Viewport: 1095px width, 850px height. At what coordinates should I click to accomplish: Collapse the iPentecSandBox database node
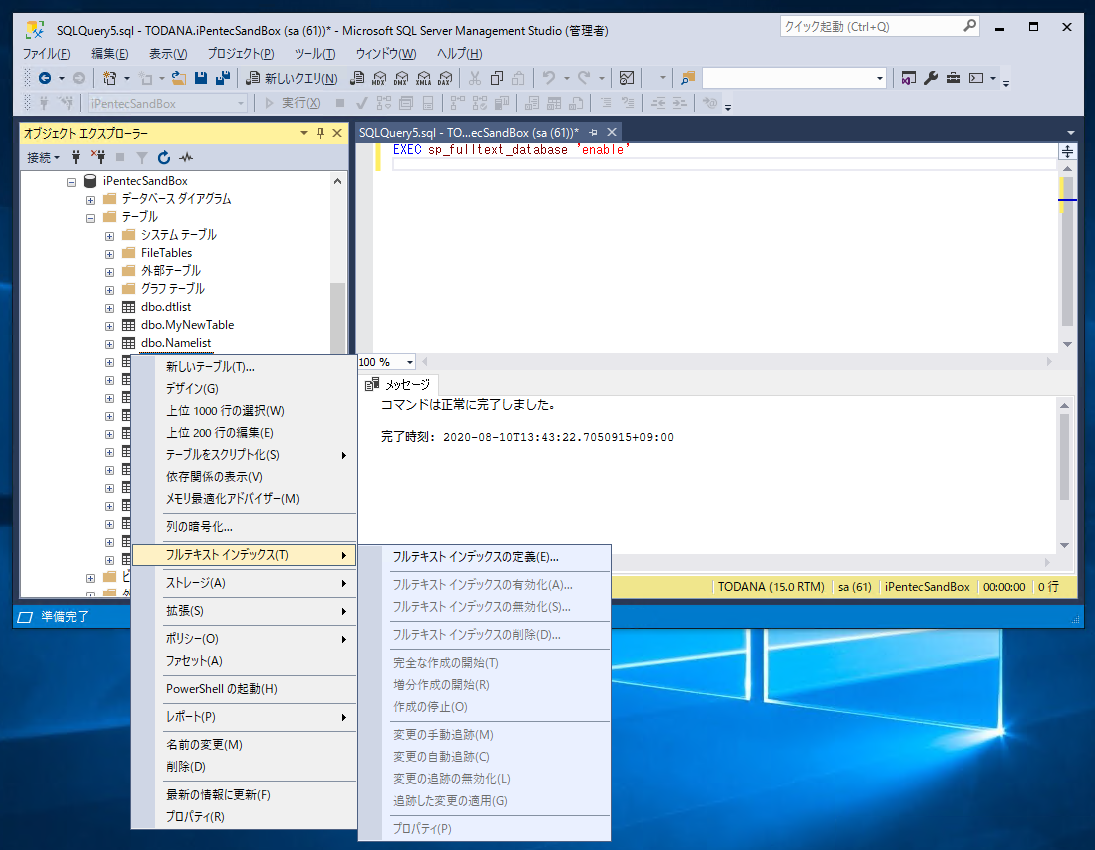(x=71, y=183)
